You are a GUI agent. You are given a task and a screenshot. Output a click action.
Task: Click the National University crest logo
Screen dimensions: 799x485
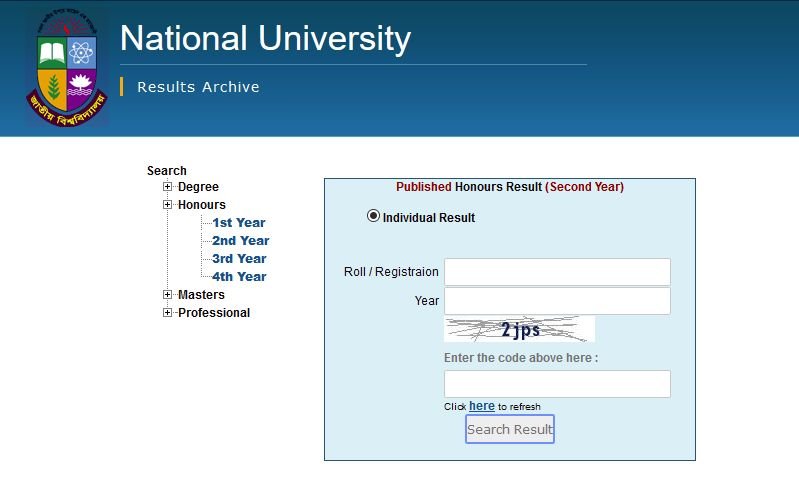pyautogui.click(x=66, y=67)
